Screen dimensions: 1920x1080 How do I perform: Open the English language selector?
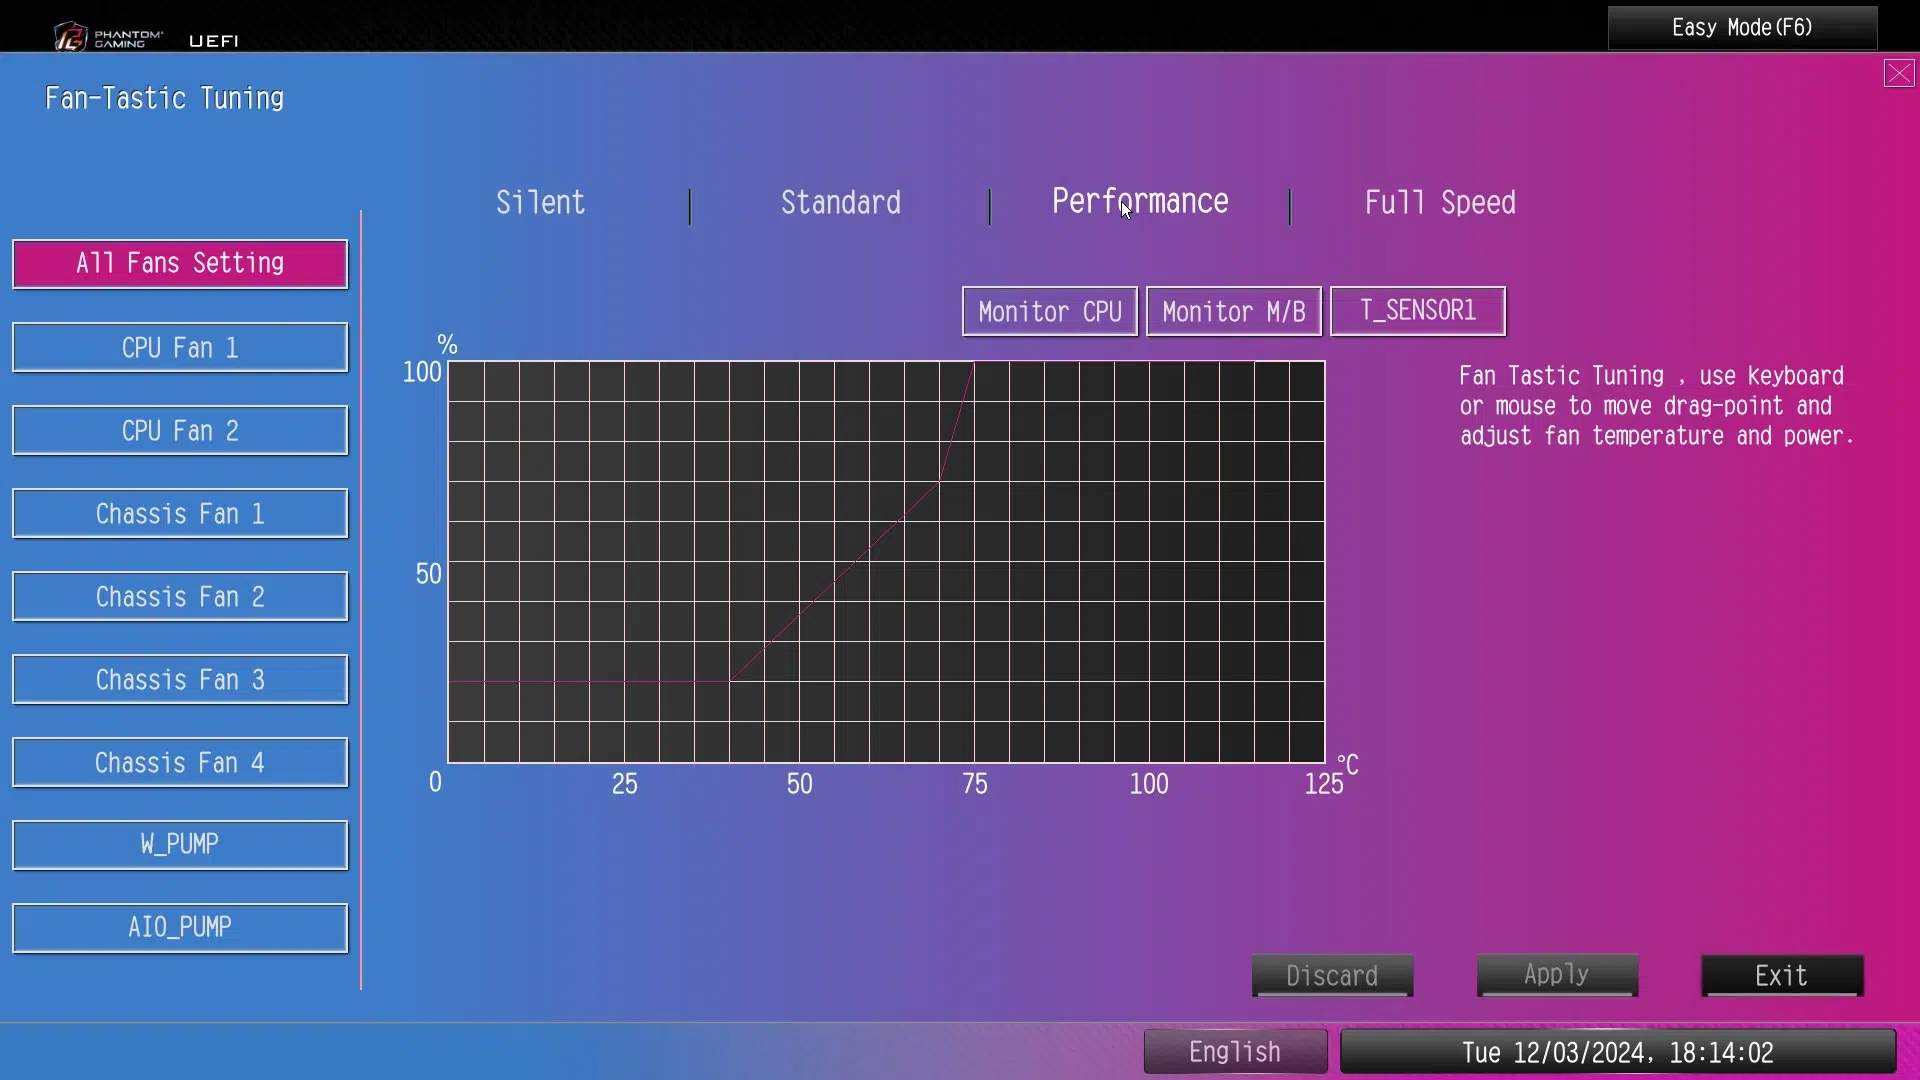[x=1235, y=1052]
